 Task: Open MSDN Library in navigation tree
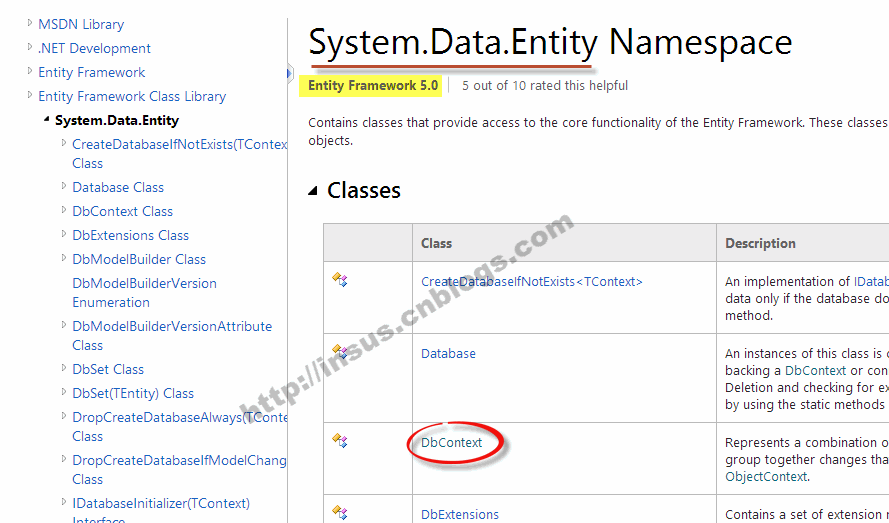81,24
